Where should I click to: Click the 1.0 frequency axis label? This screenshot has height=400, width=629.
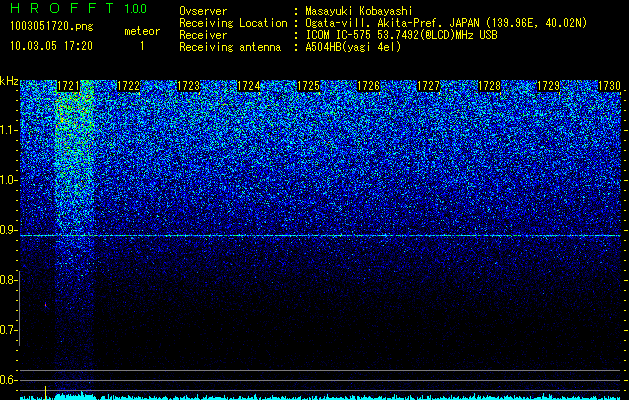(8, 180)
